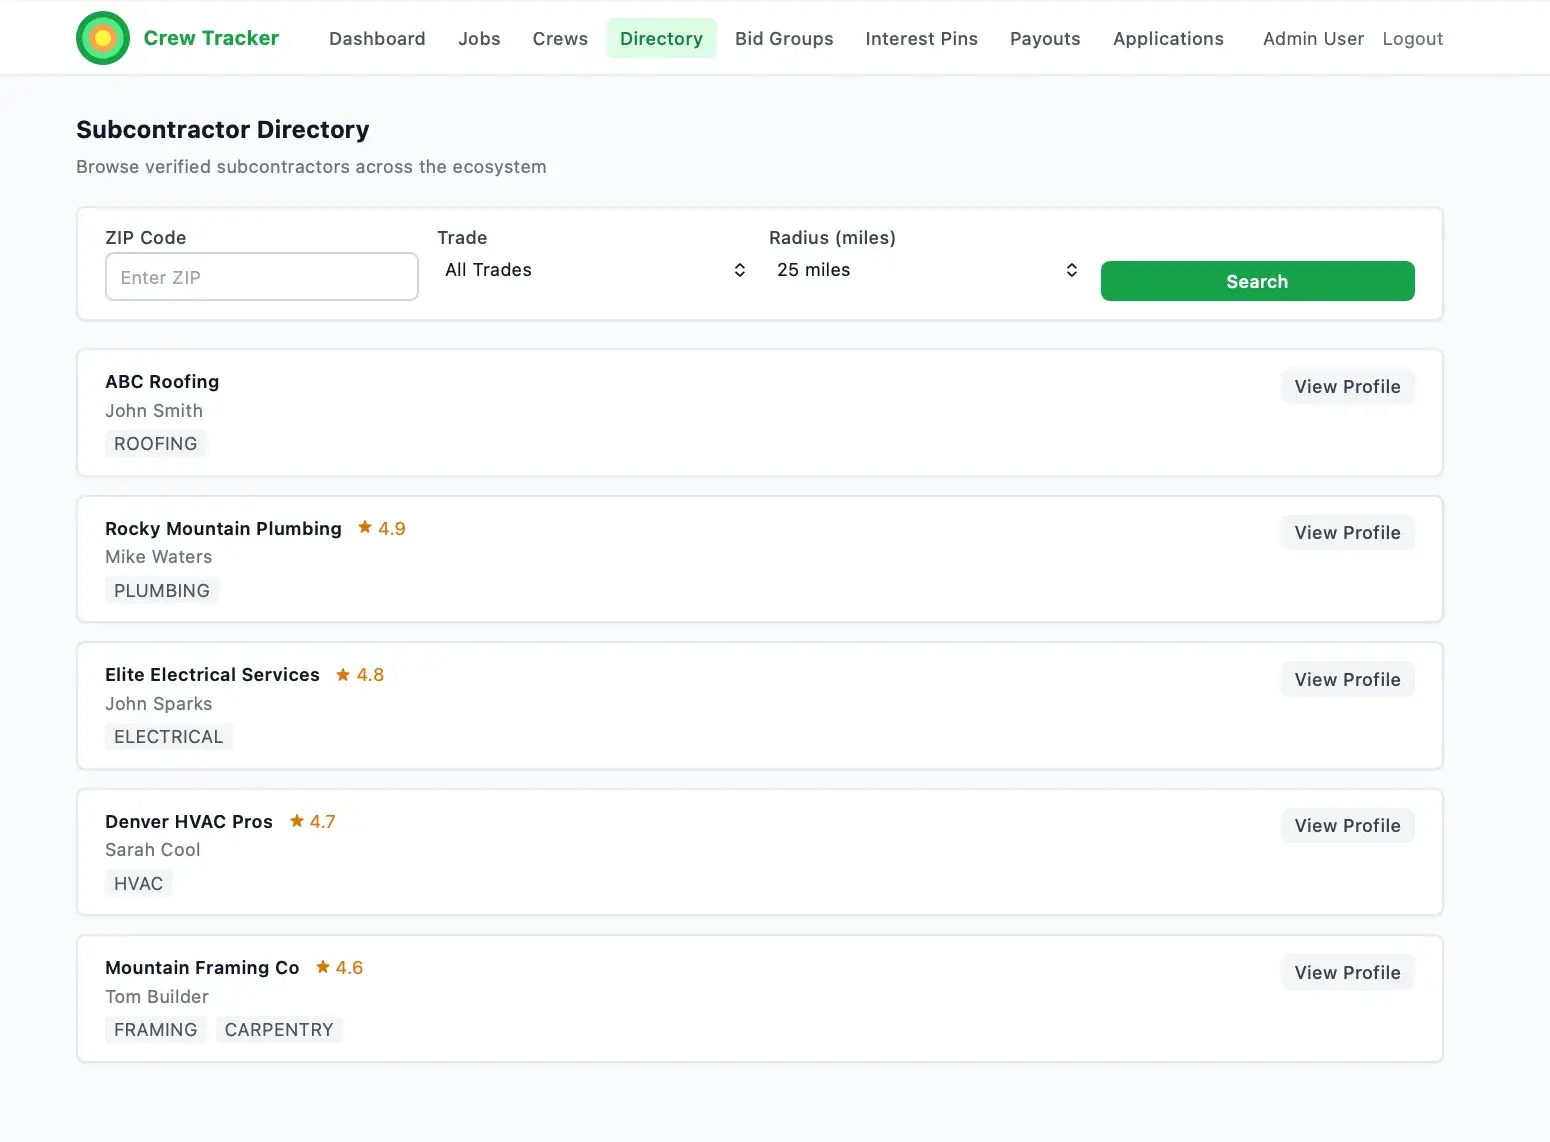This screenshot has width=1550, height=1142.
Task: Click the Elite Electrical Services name
Action: coord(212,674)
